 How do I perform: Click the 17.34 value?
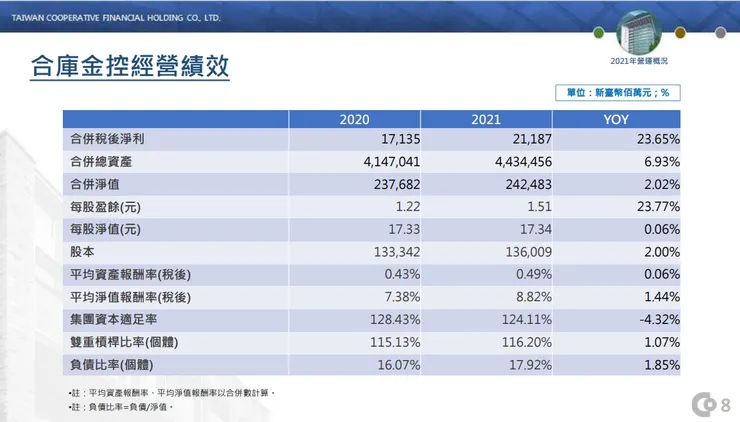(536, 229)
